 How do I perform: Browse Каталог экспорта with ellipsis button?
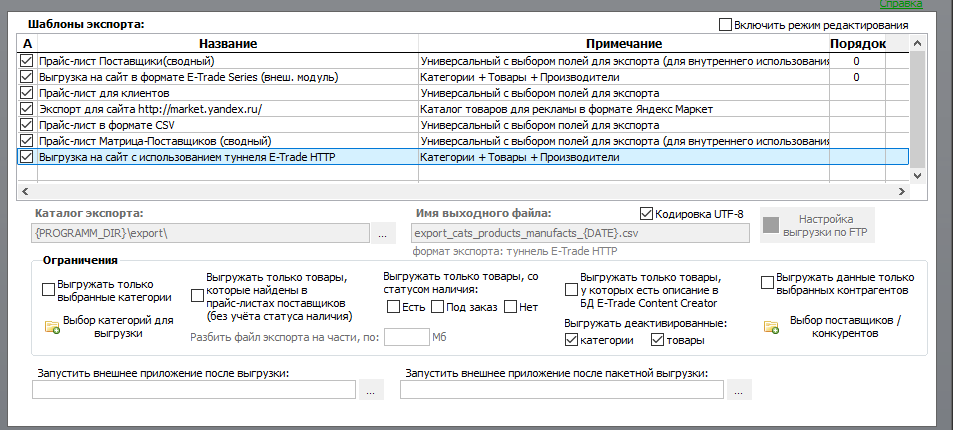382,234
